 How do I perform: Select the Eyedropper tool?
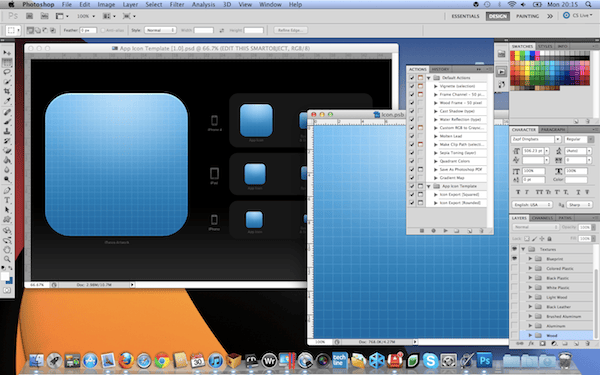click(x=7, y=101)
